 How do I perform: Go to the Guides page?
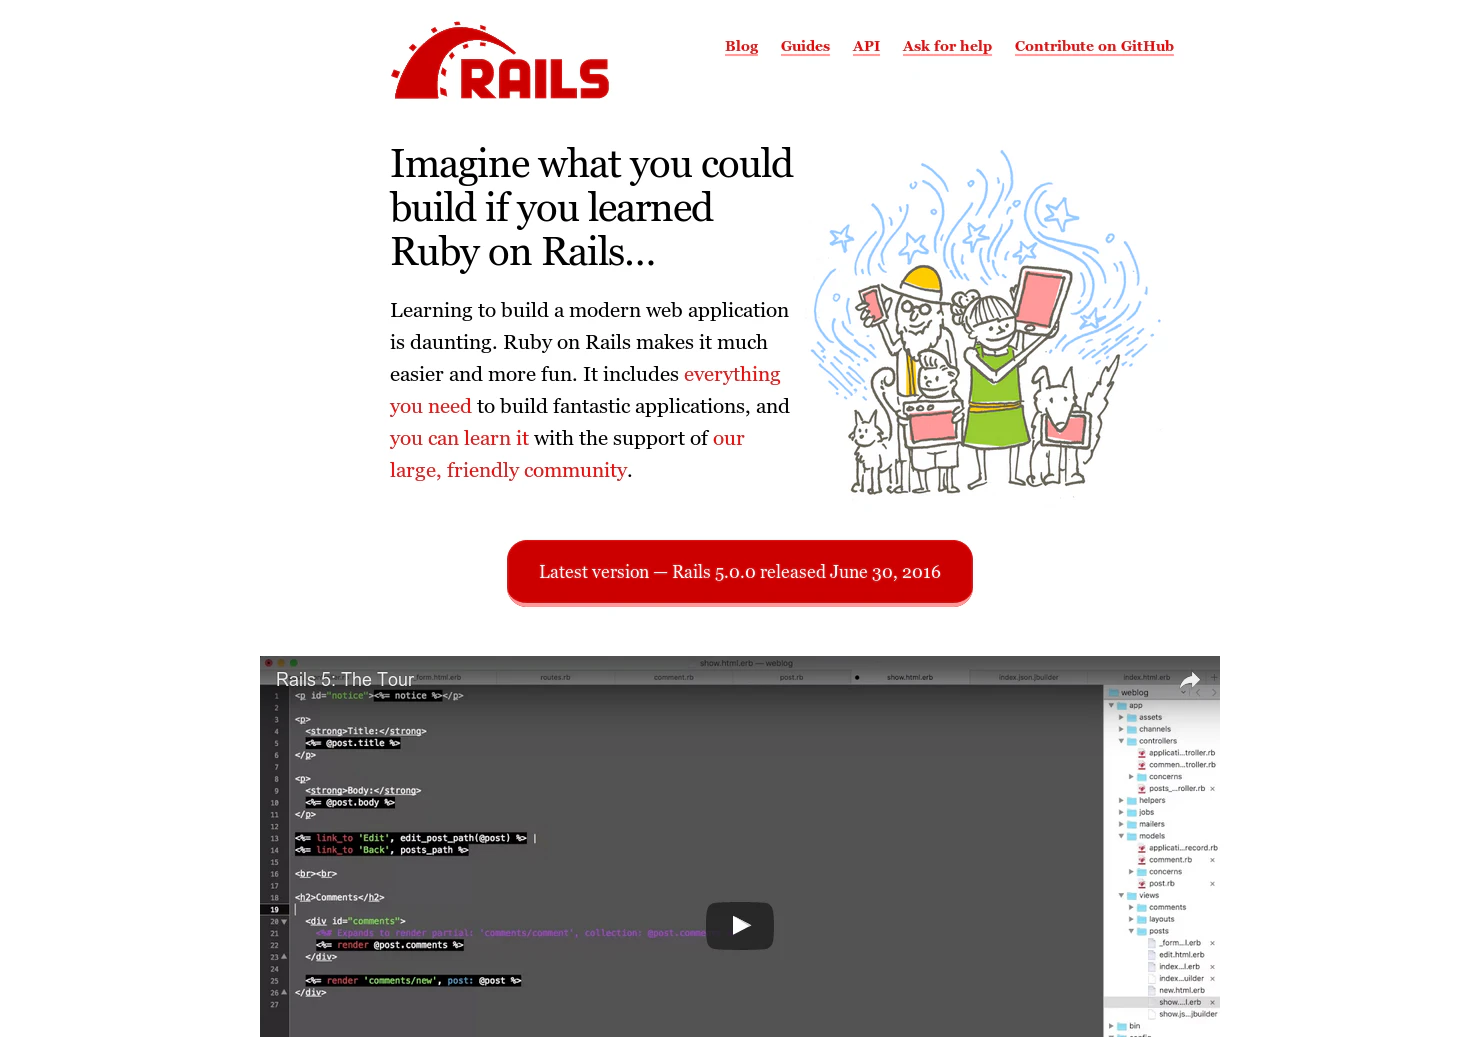tap(805, 46)
